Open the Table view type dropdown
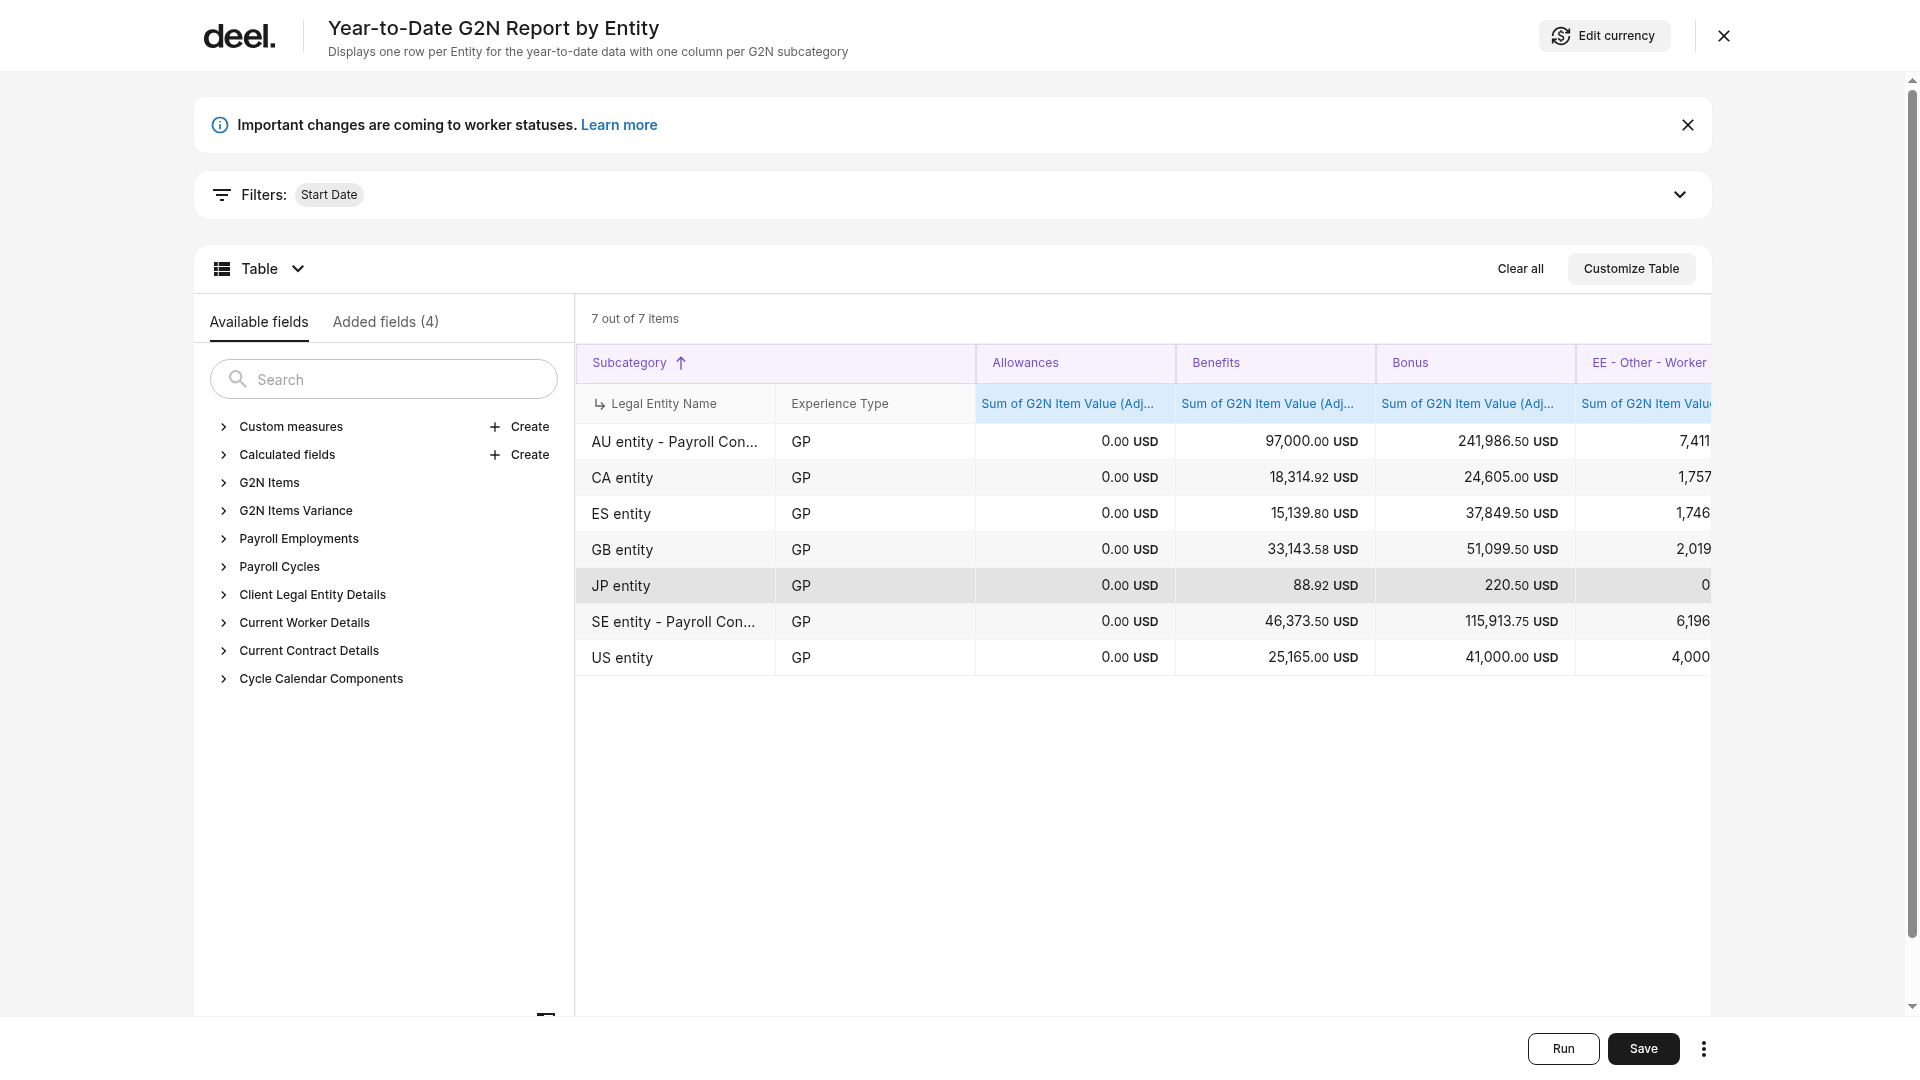This screenshot has width=1920, height=1080. (259, 269)
